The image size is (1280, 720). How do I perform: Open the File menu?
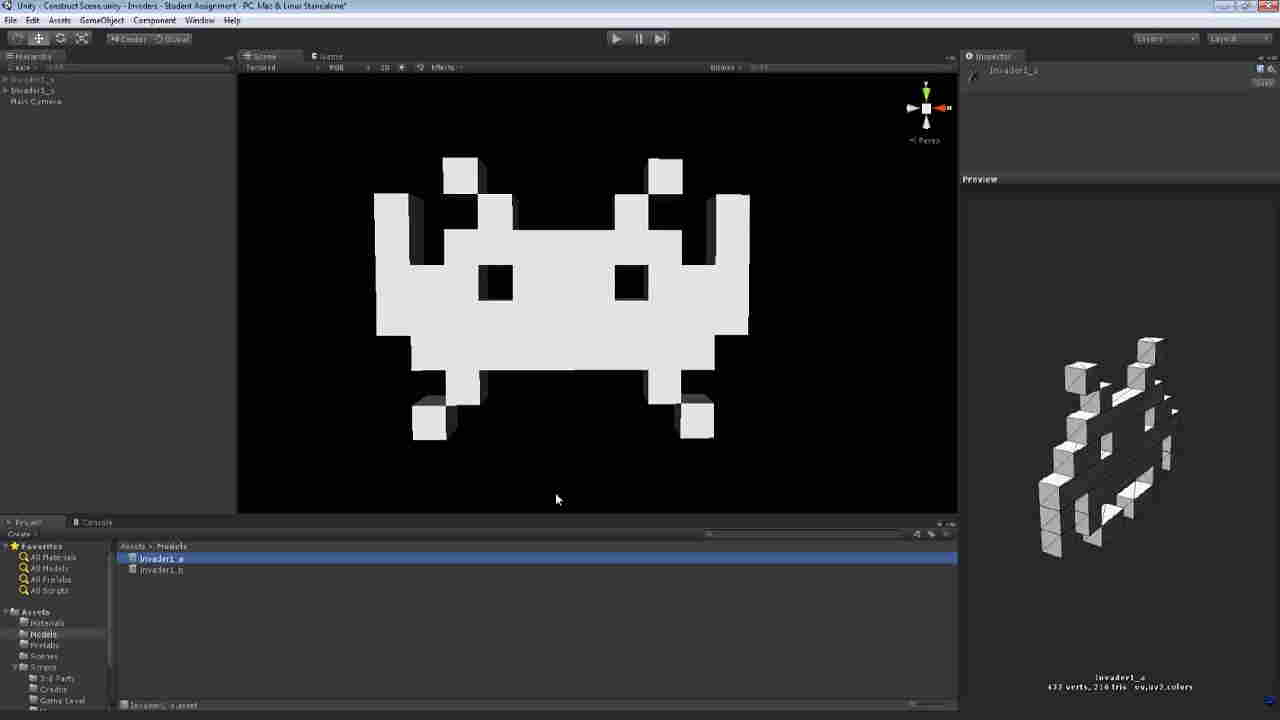click(x=11, y=20)
